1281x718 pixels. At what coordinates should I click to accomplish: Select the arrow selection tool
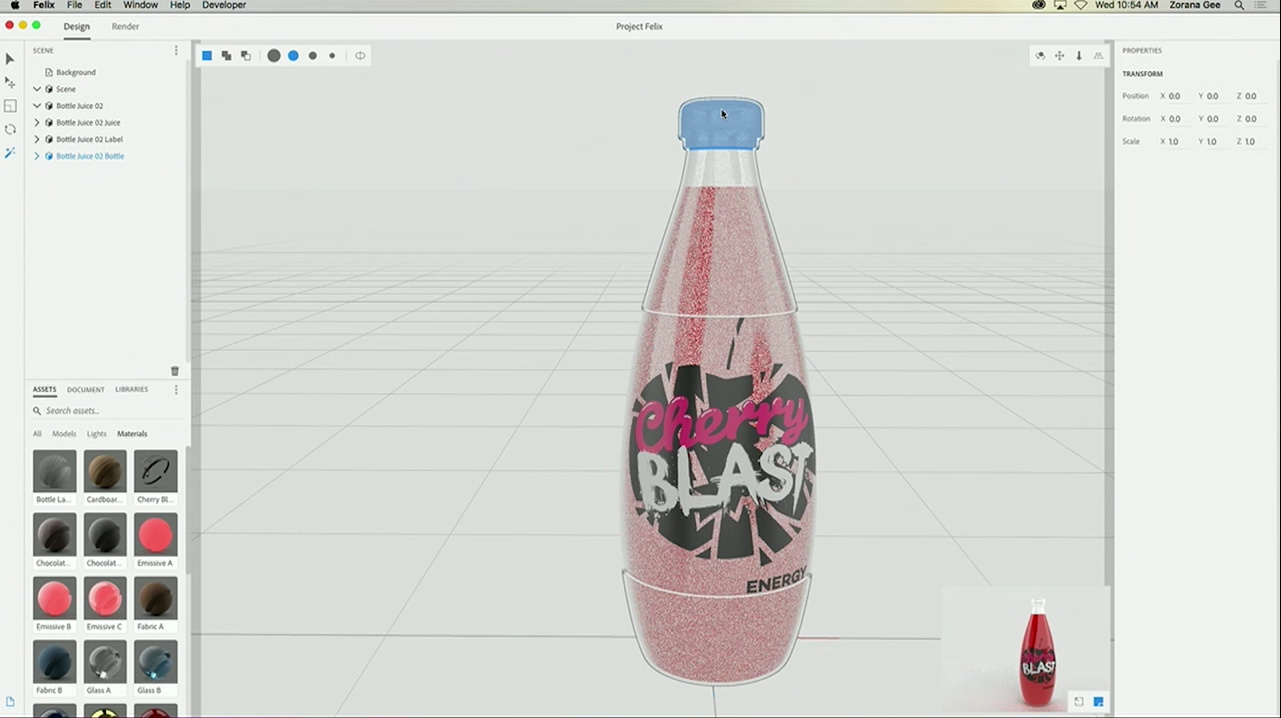10,59
